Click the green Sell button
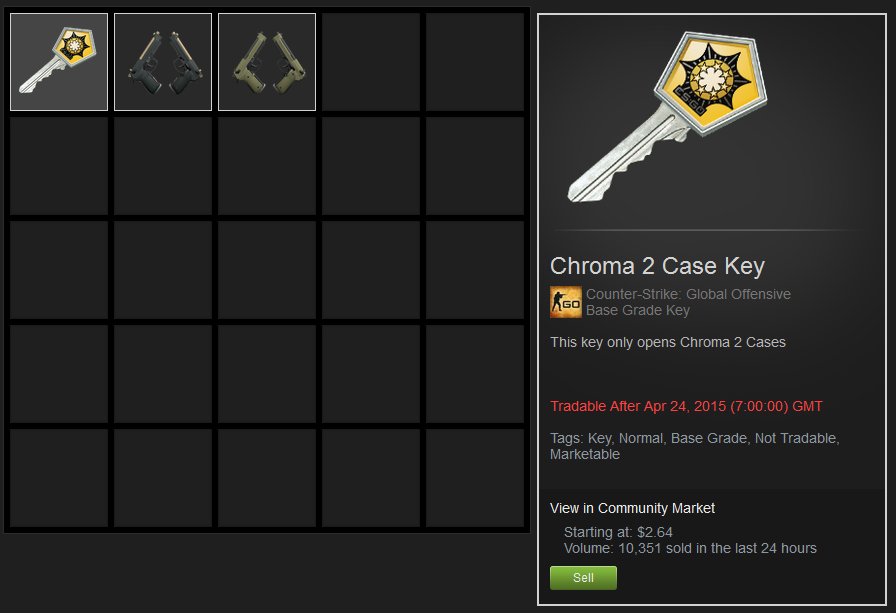The width and height of the screenshot is (896, 613). click(x=583, y=578)
